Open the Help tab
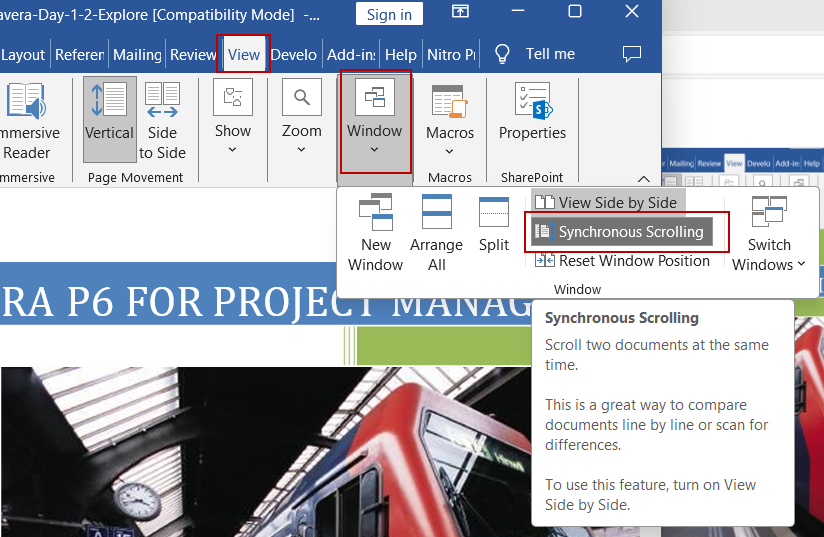Viewport: 824px width, 537px height. (400, 55)
